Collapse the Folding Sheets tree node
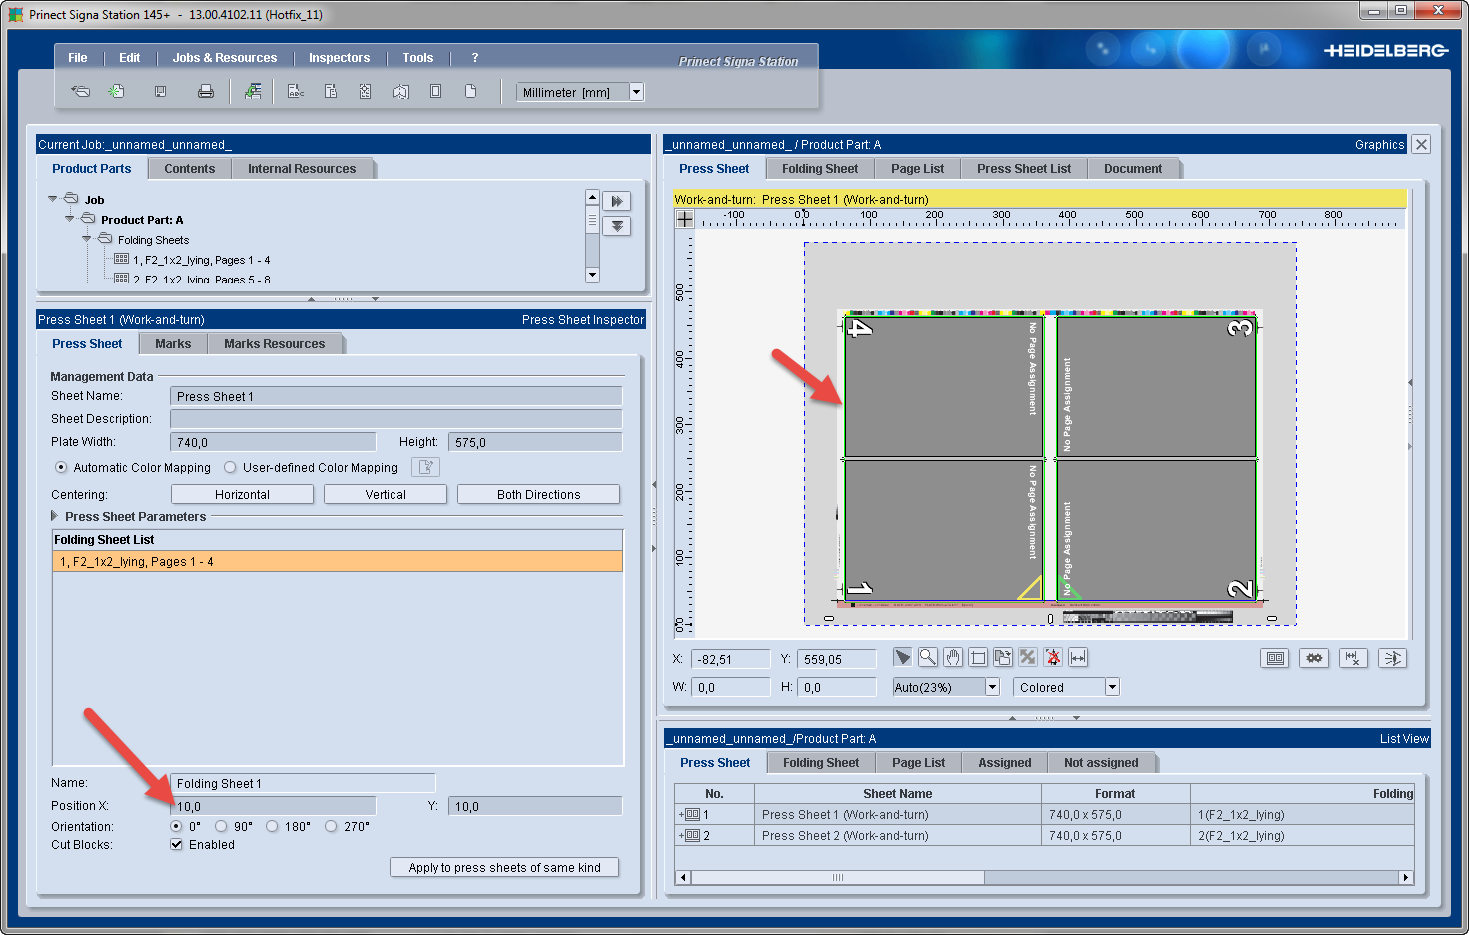This screenshot has width=1469, height=935. pyautogui.click(x=86, y=239)
